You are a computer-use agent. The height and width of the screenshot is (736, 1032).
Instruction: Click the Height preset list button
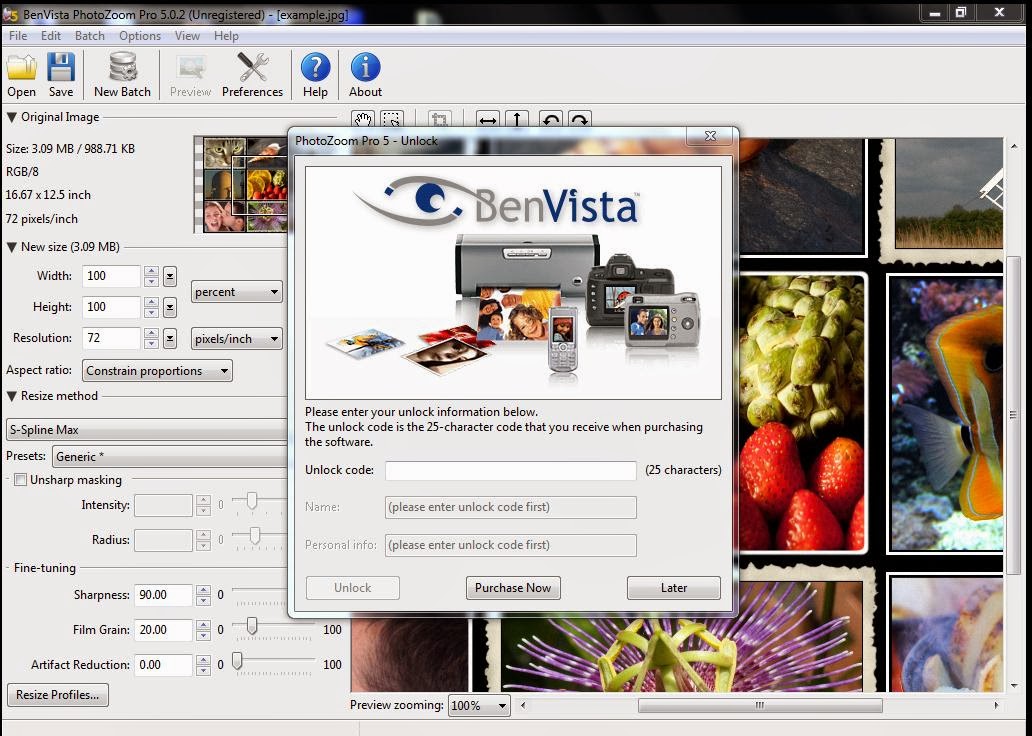[x=170, y=307]
